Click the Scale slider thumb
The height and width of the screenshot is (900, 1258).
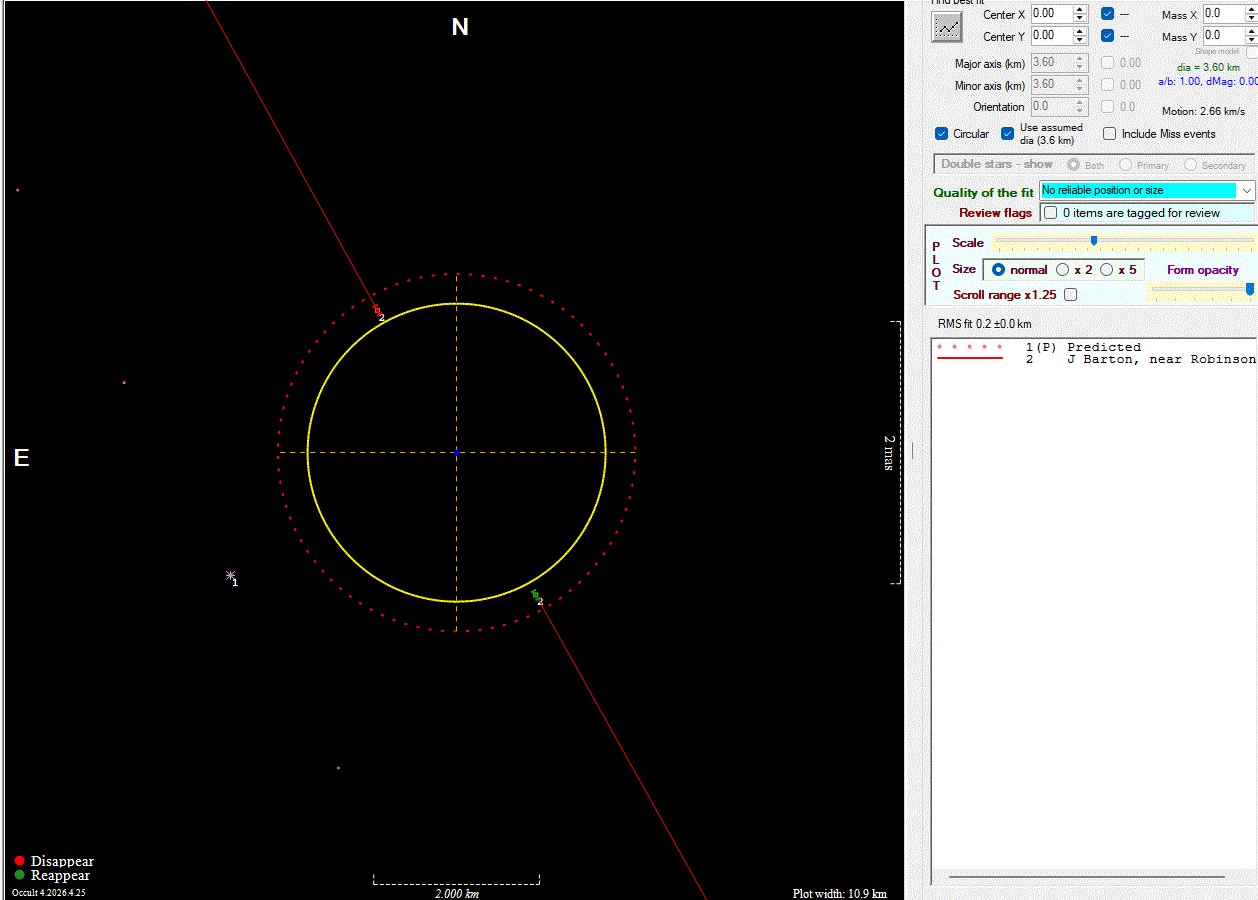pyautogui.click(x=1094, y=240)
